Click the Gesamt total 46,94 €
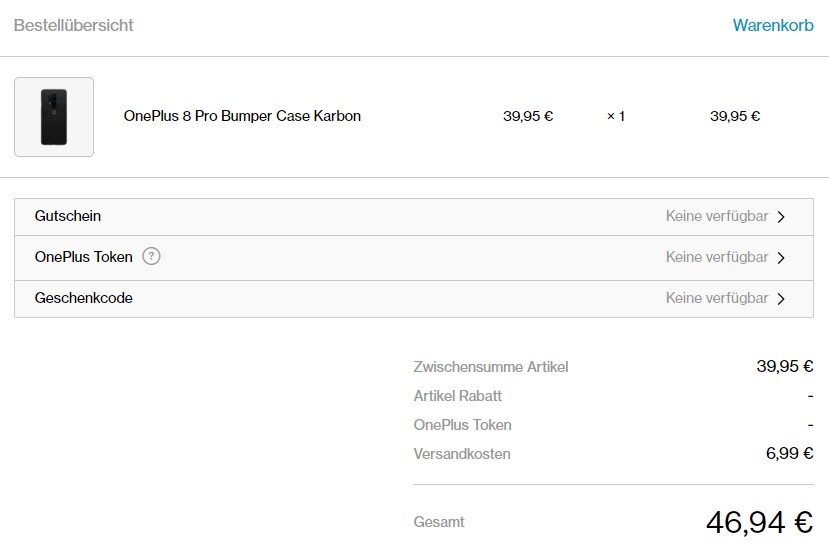 coord(760,522)
